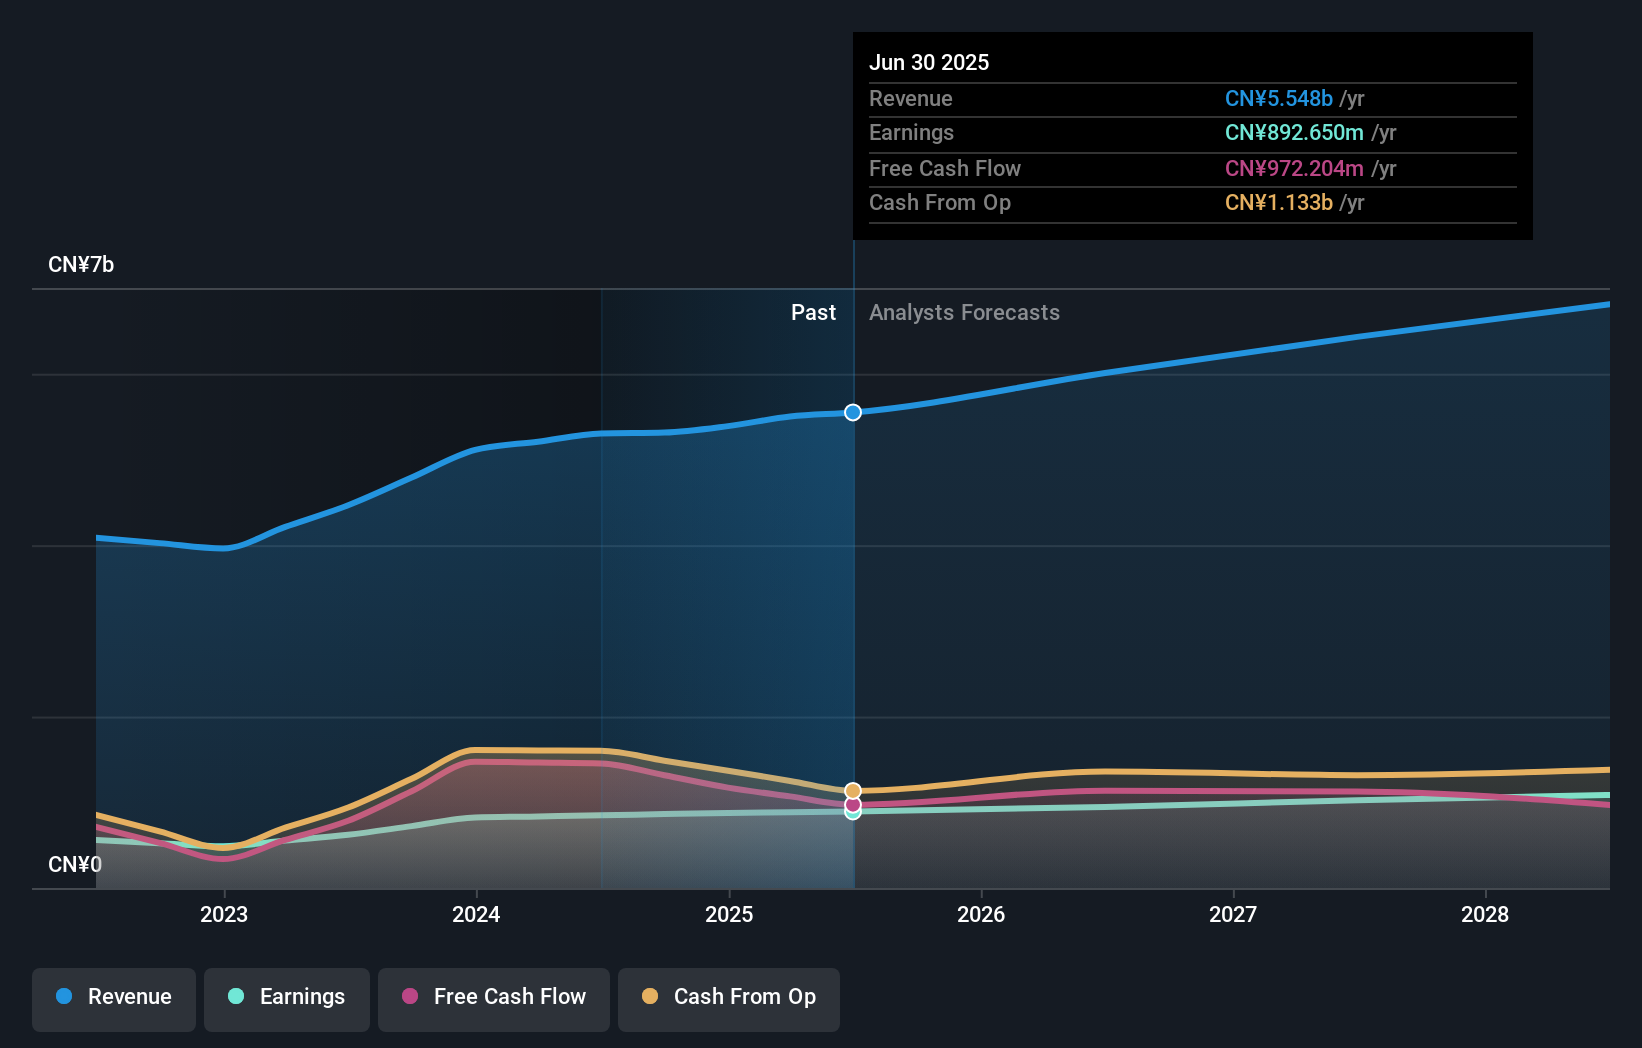Hide the Revenue series via its legend
Viewport: 1642px width, 1048px height.
(x=113, y=997)
